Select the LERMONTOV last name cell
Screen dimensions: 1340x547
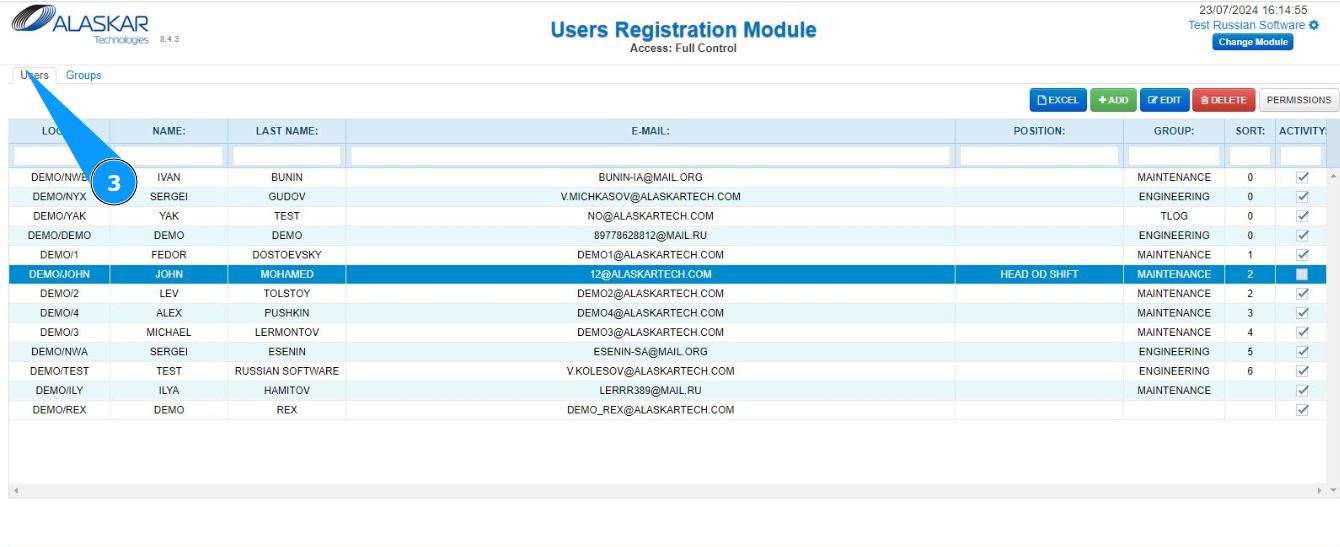click(287, 332)
